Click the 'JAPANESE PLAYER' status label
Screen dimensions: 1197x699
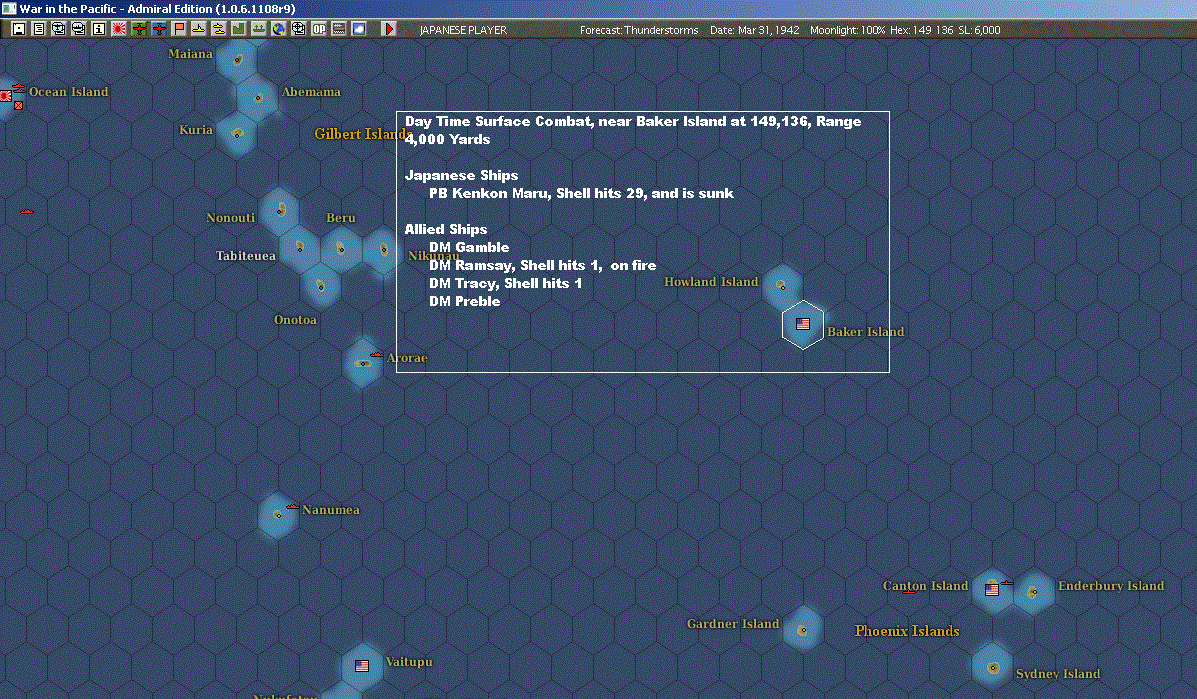point(463,30)
